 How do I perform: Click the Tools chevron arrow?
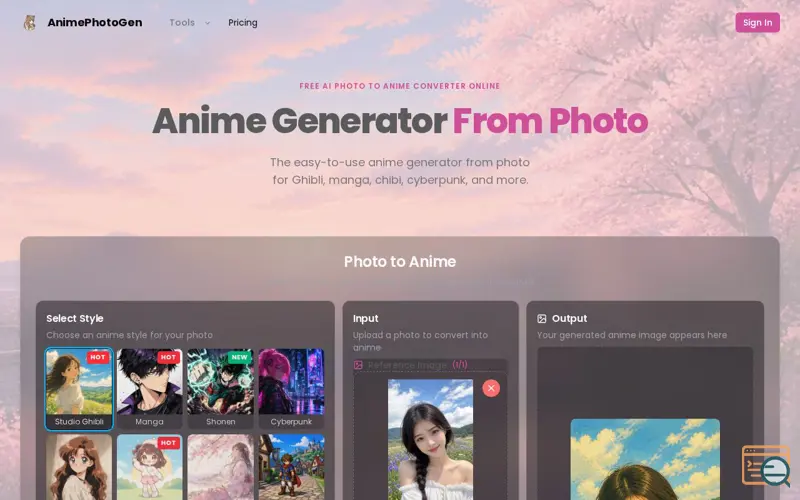coord(207,23)
